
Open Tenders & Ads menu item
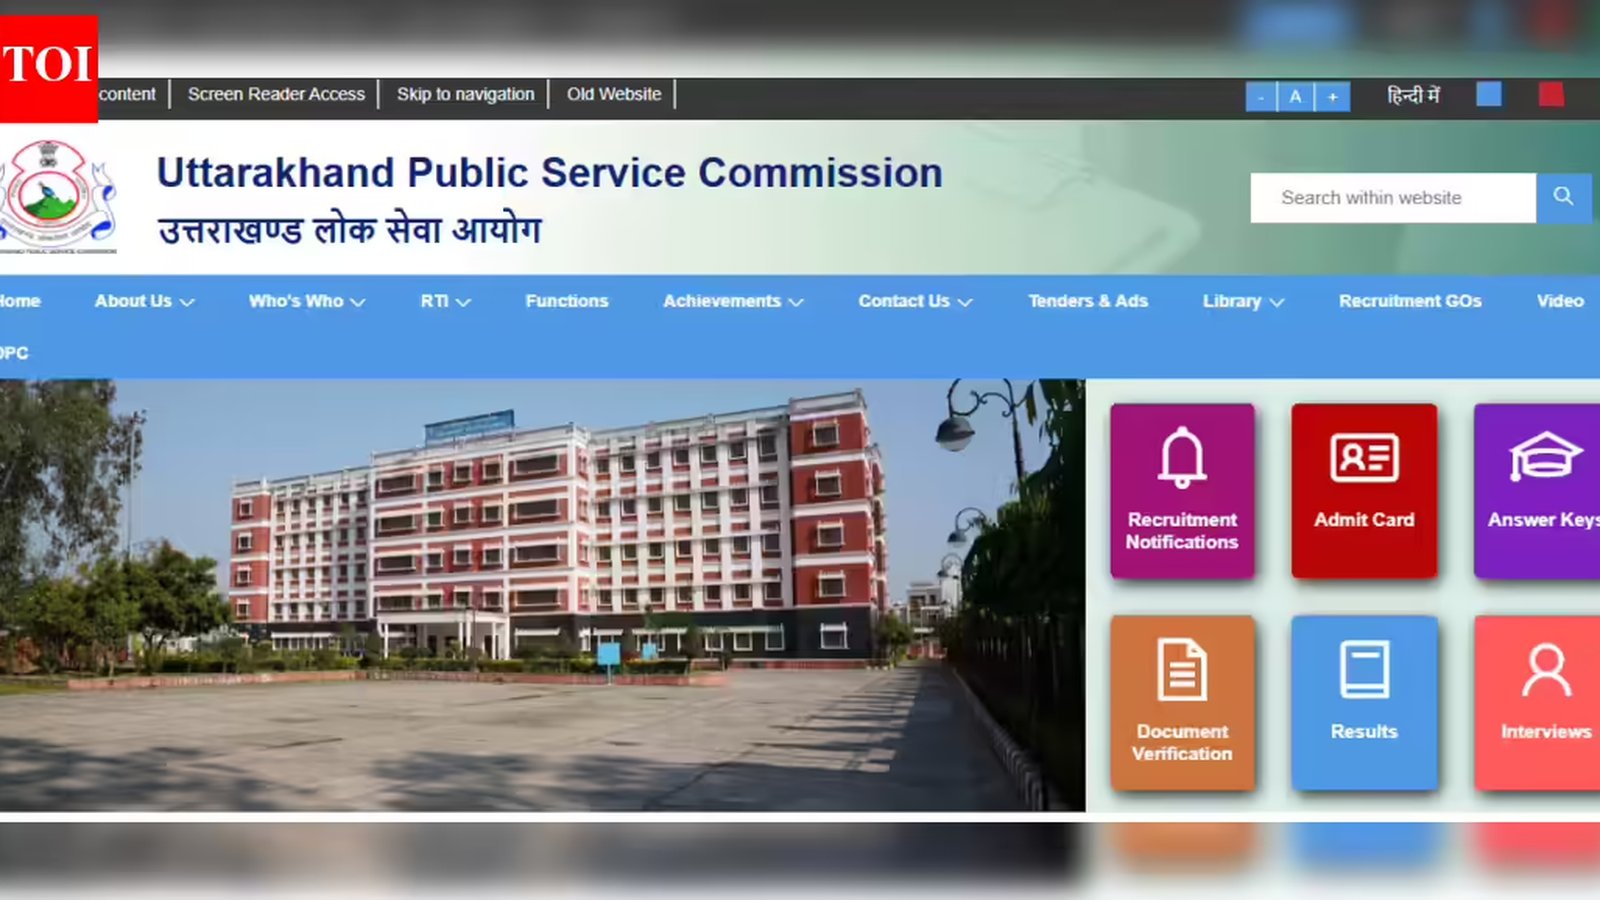[x=1088, y=301]
